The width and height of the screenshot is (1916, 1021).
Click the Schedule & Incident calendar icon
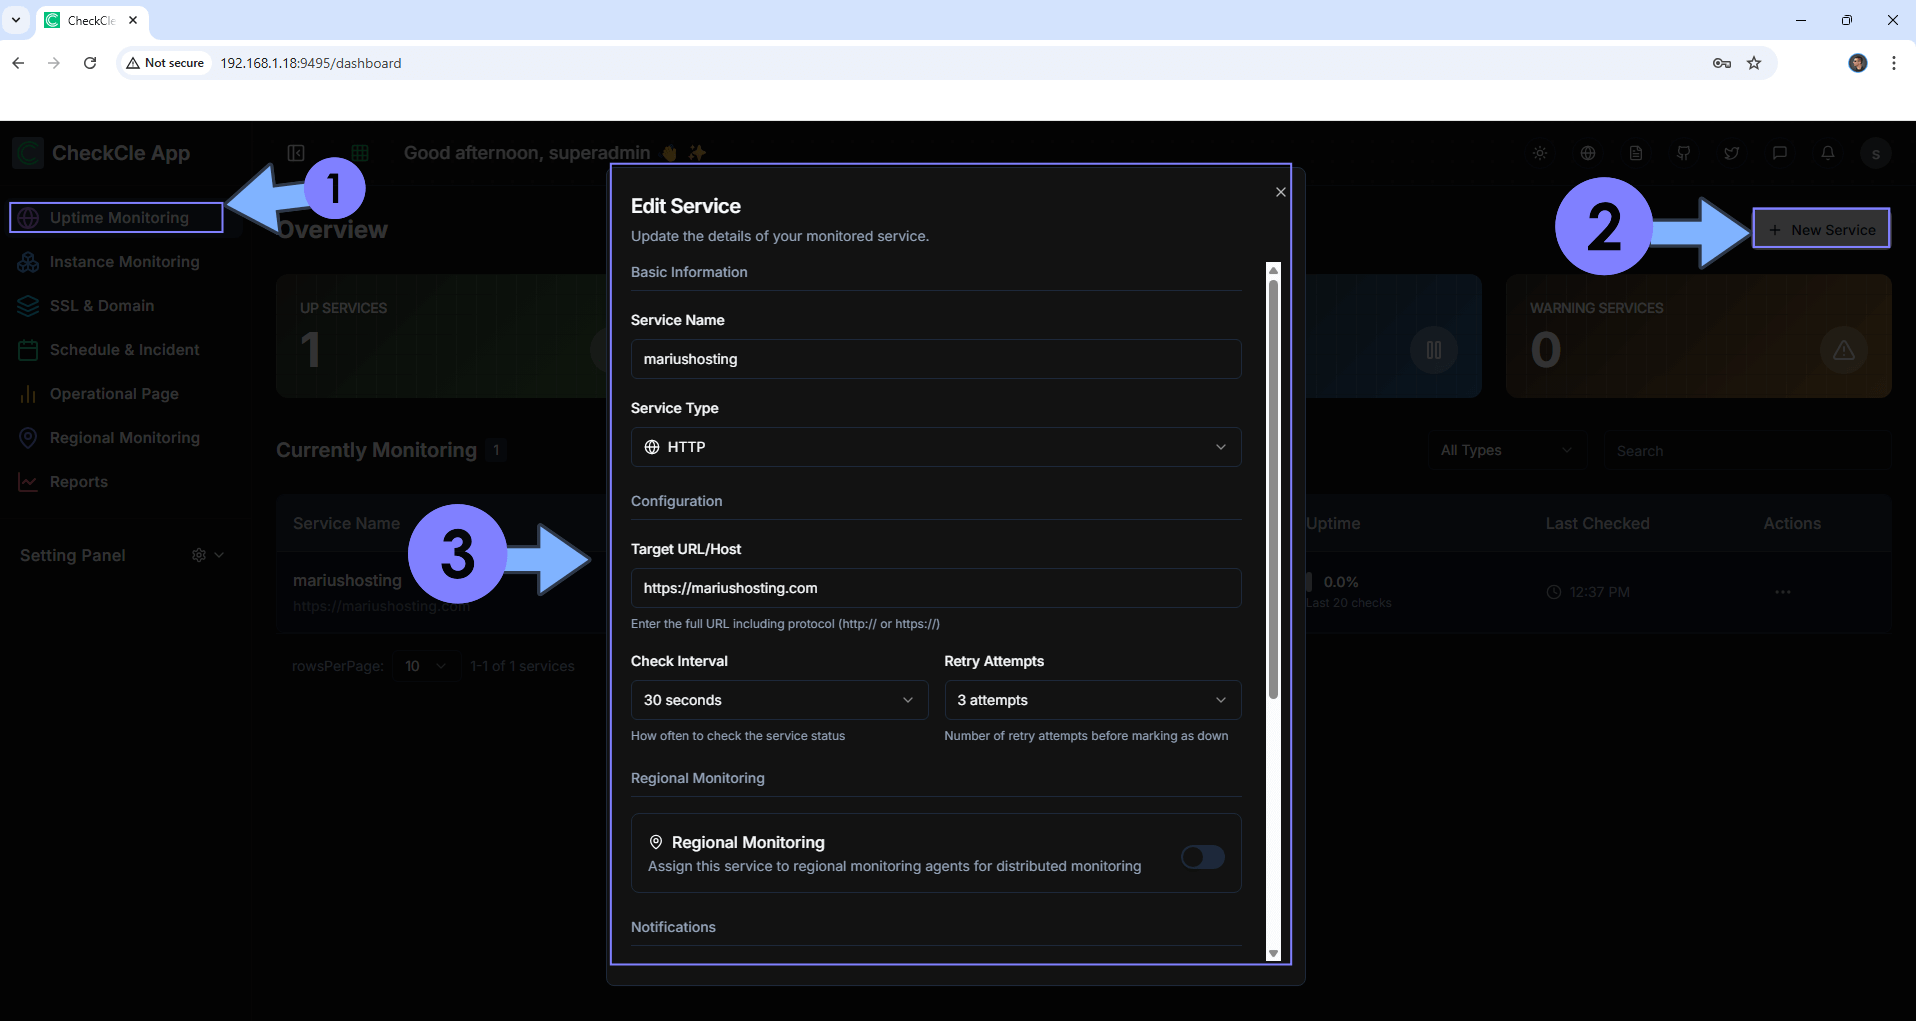point(28,350)
